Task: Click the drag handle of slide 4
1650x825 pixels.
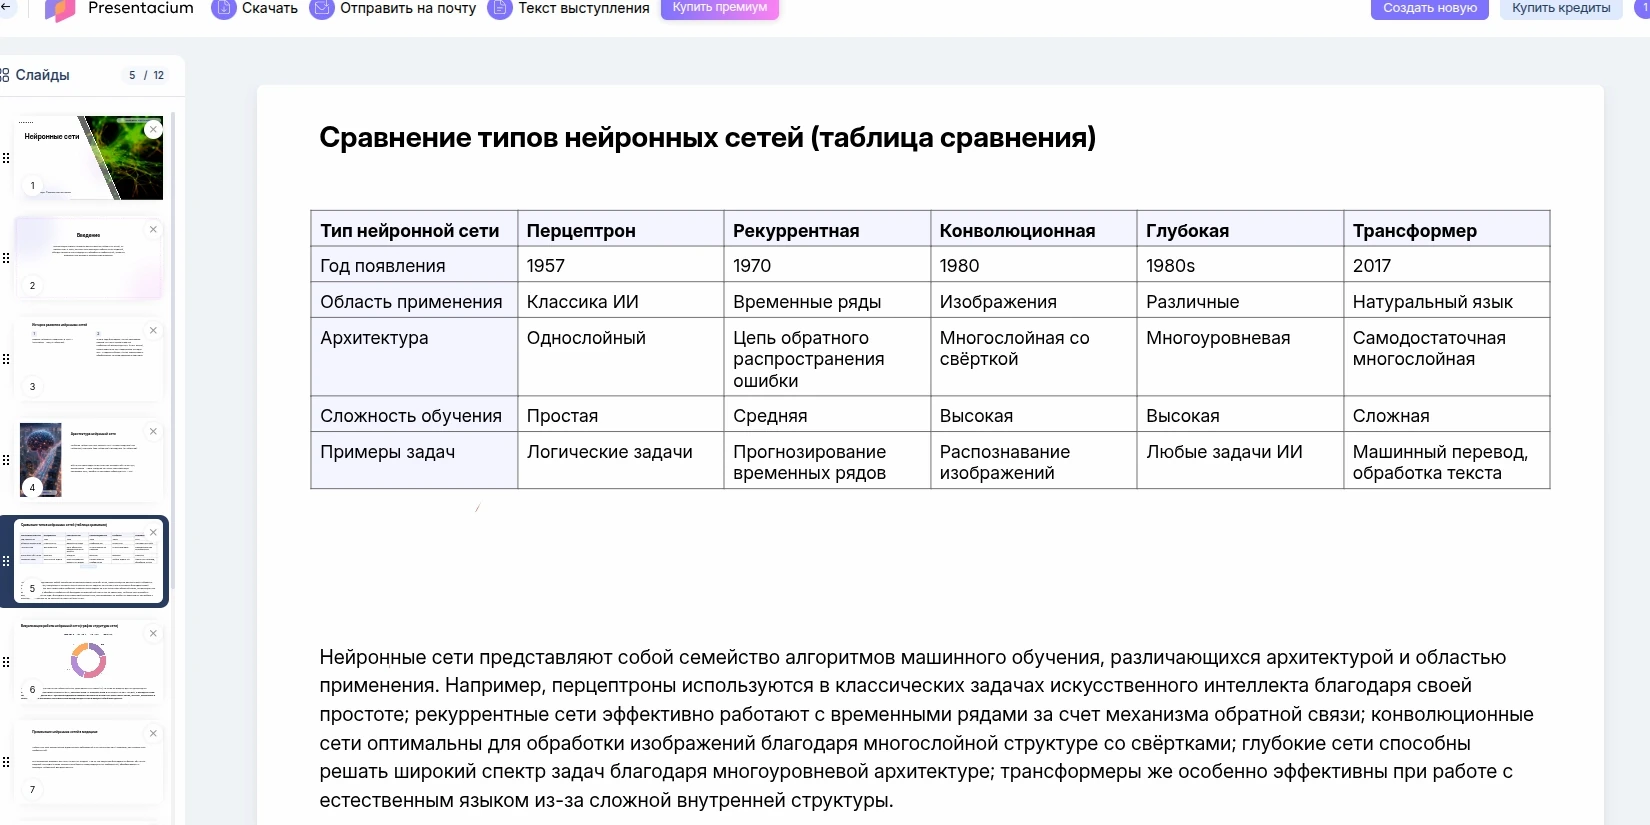Action: [x=6, y=460]
